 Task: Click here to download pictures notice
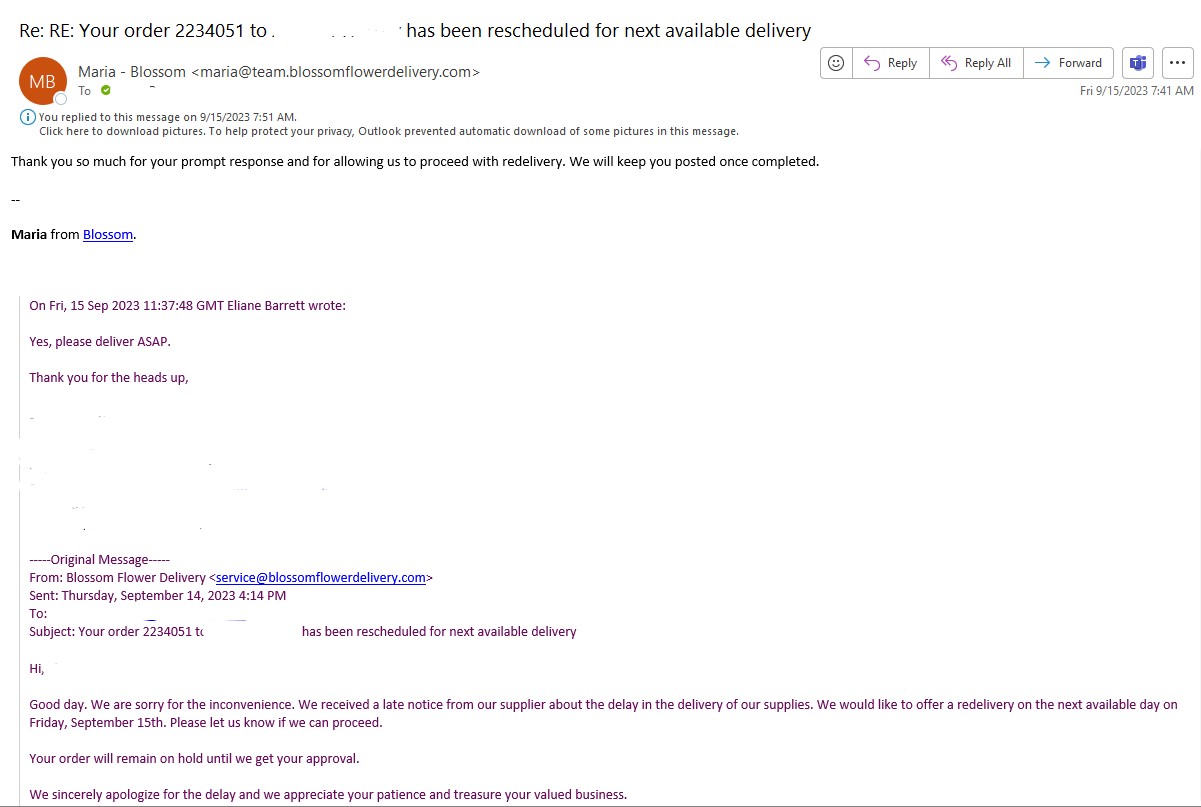click(x=388, y=131)
